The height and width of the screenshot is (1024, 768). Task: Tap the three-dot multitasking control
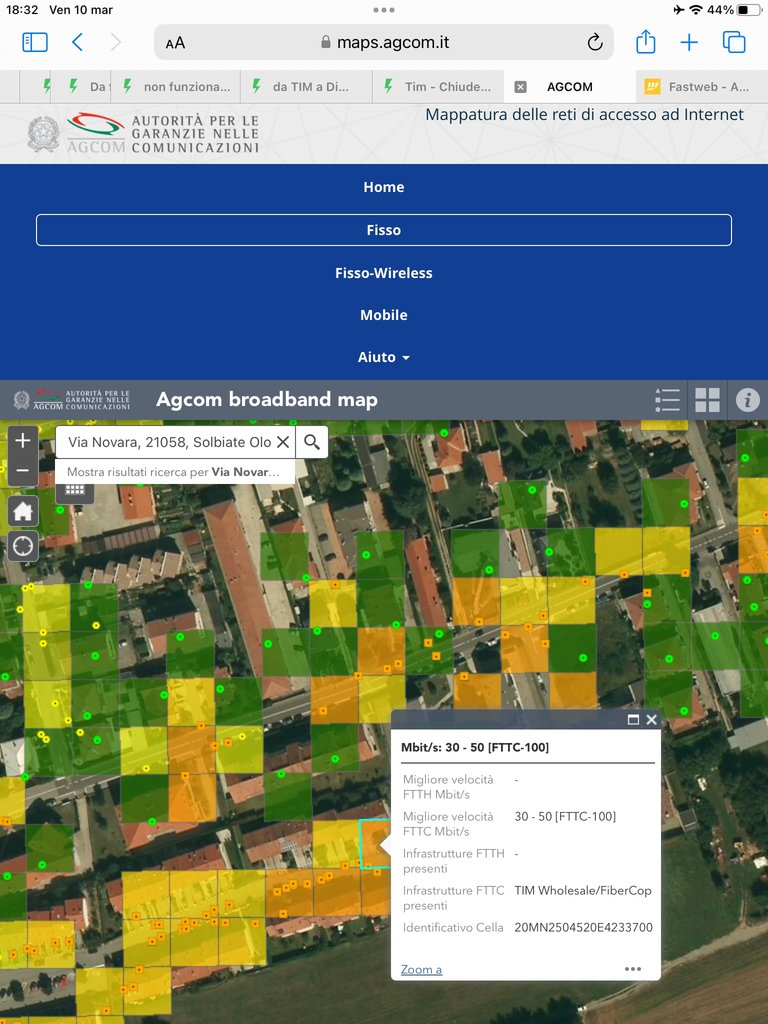click(x=384, y=10)
